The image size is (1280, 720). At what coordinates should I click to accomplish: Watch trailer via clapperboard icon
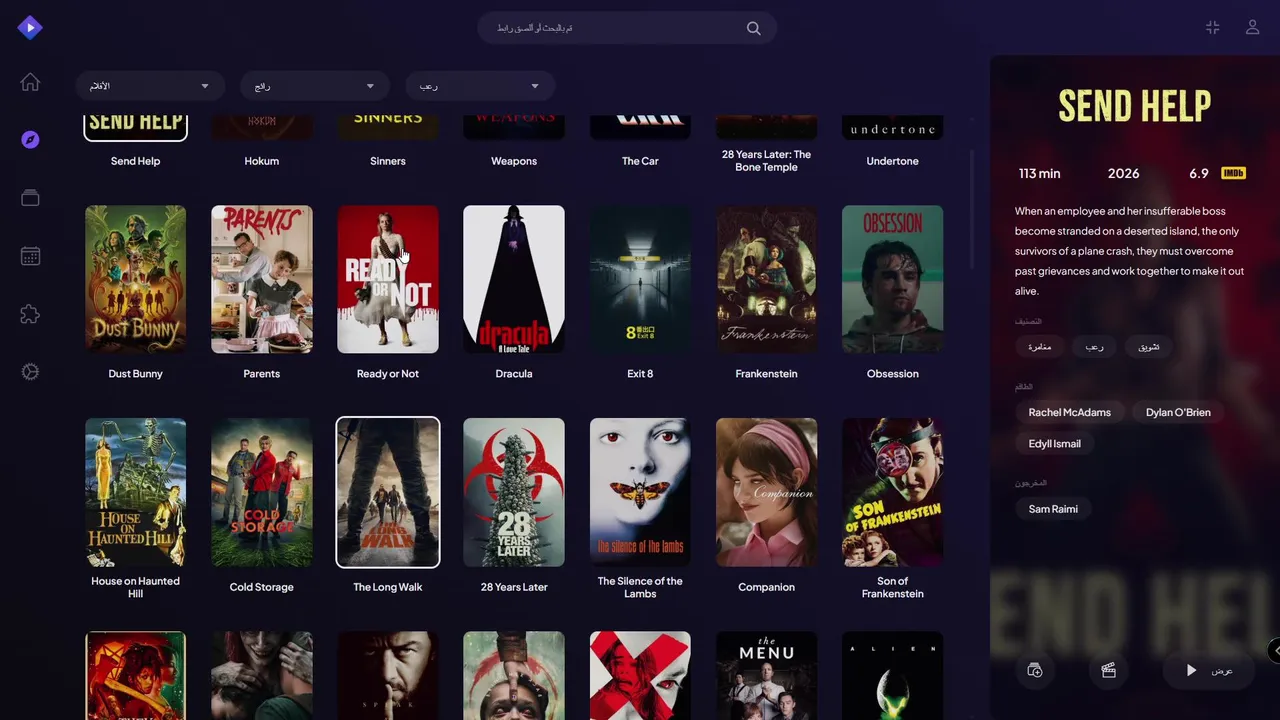pos(1108,670)
